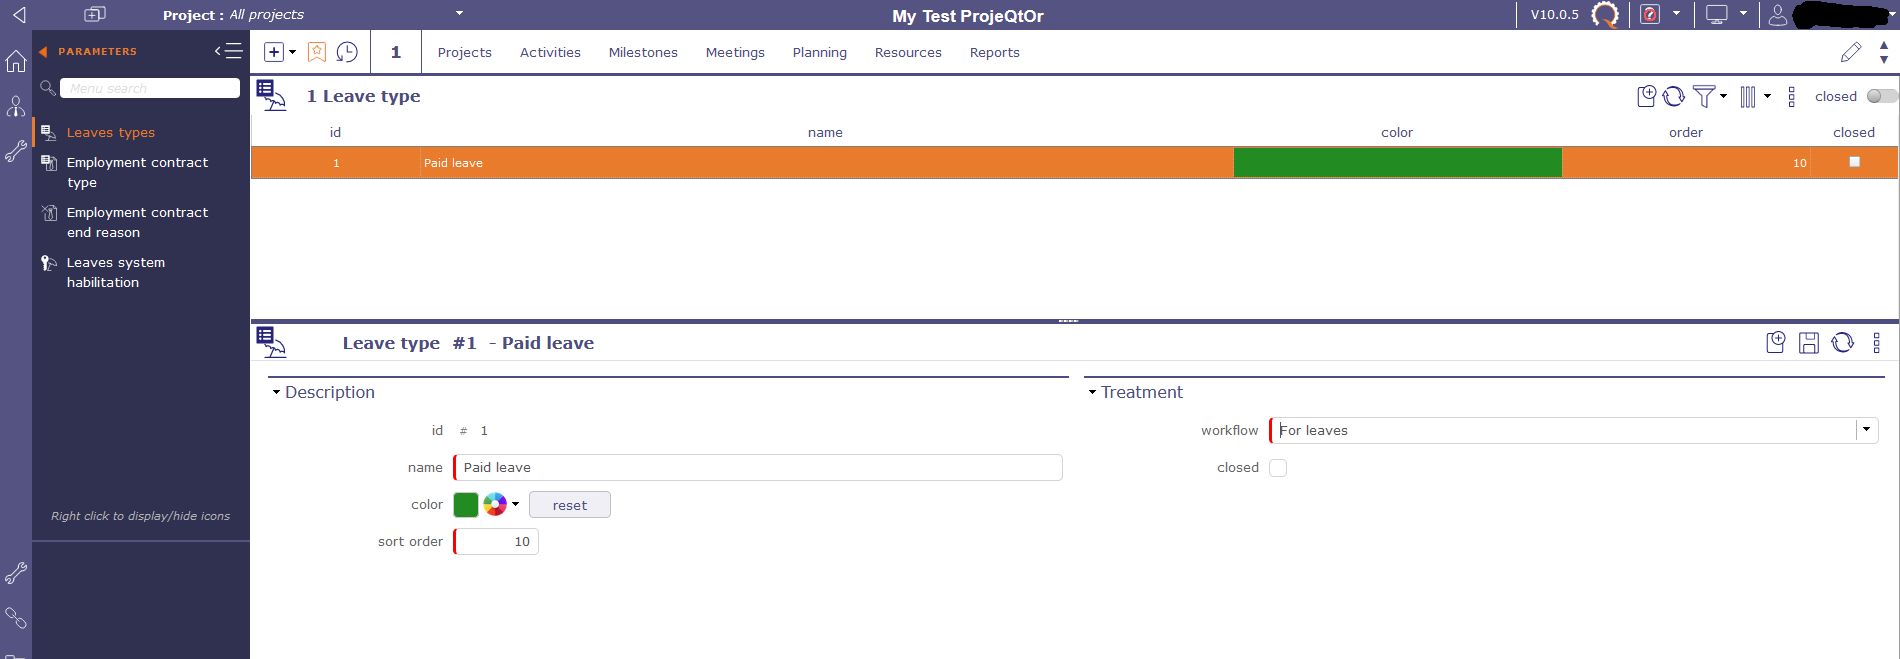1900x659 pixels.
Task: Sort the list by the name column header
Action: pos(825,132)
